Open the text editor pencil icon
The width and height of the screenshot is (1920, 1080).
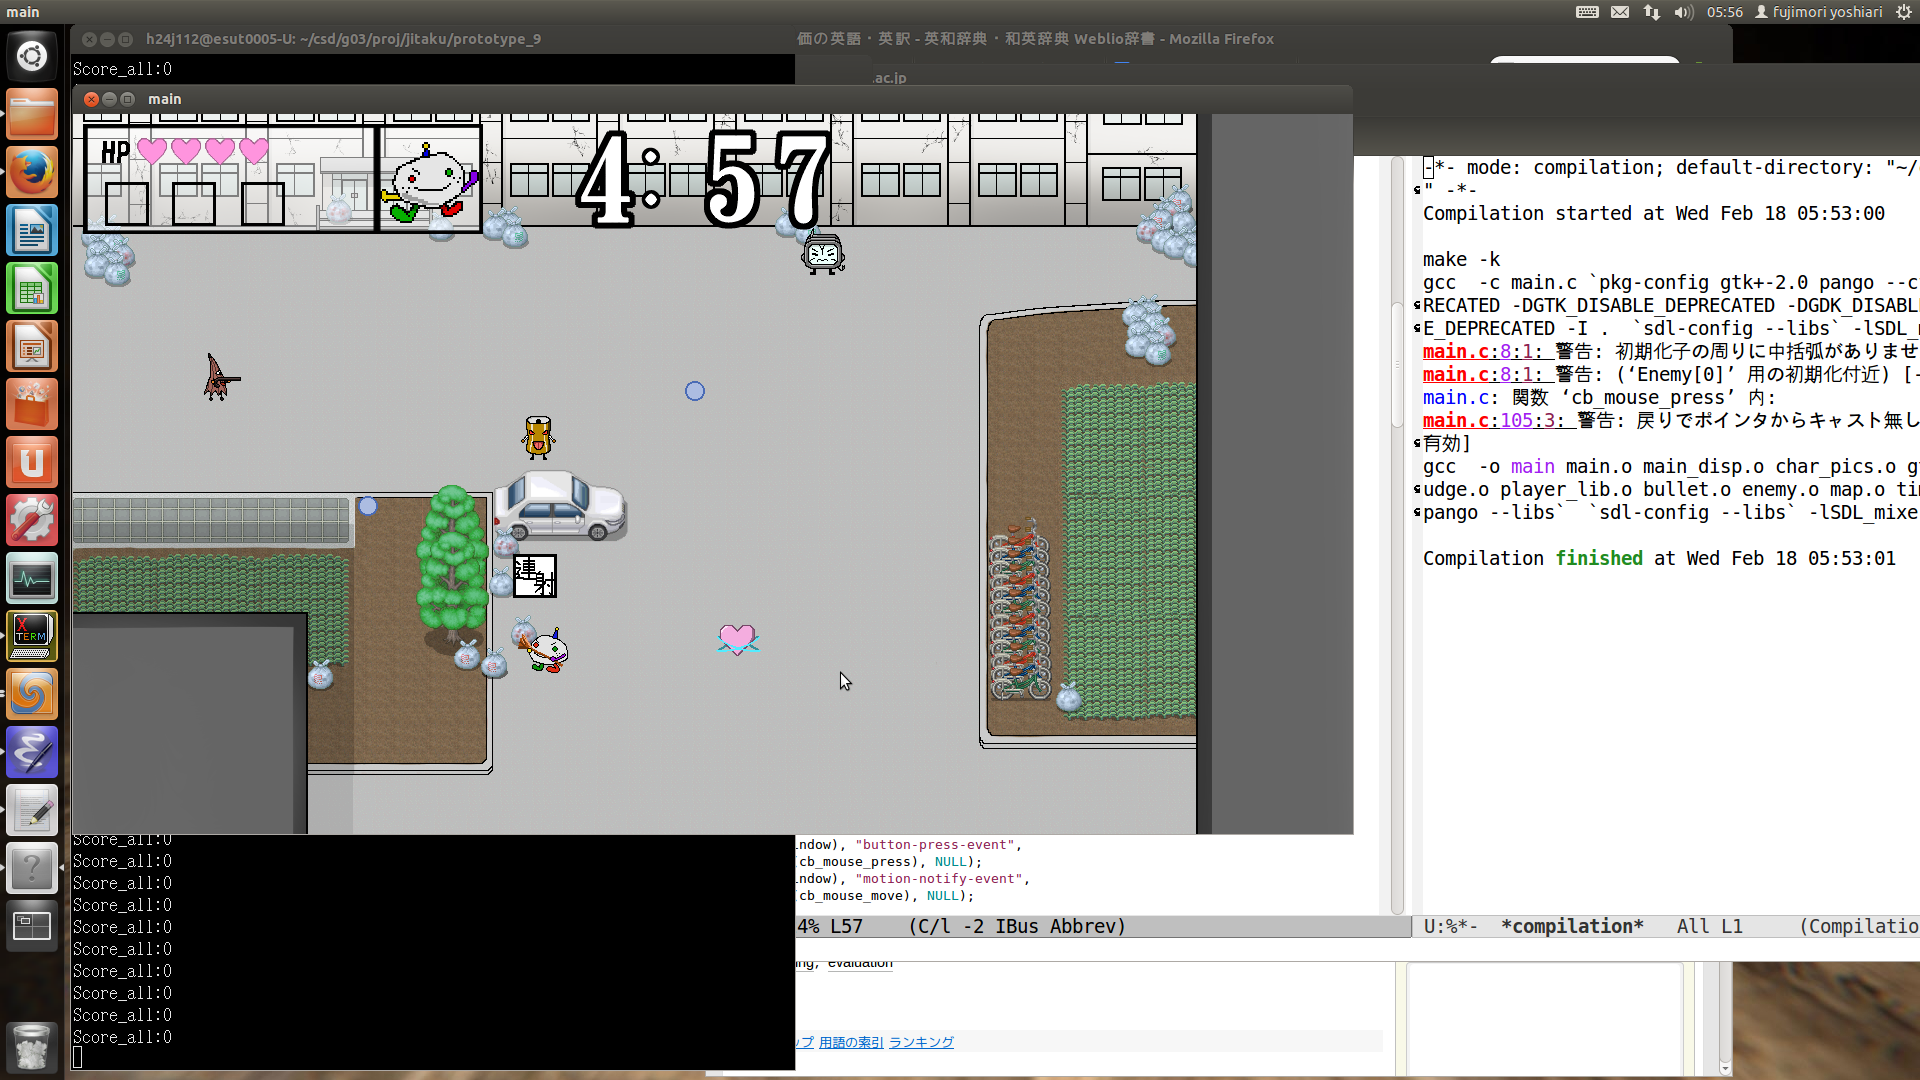click(x=32, y=810)
